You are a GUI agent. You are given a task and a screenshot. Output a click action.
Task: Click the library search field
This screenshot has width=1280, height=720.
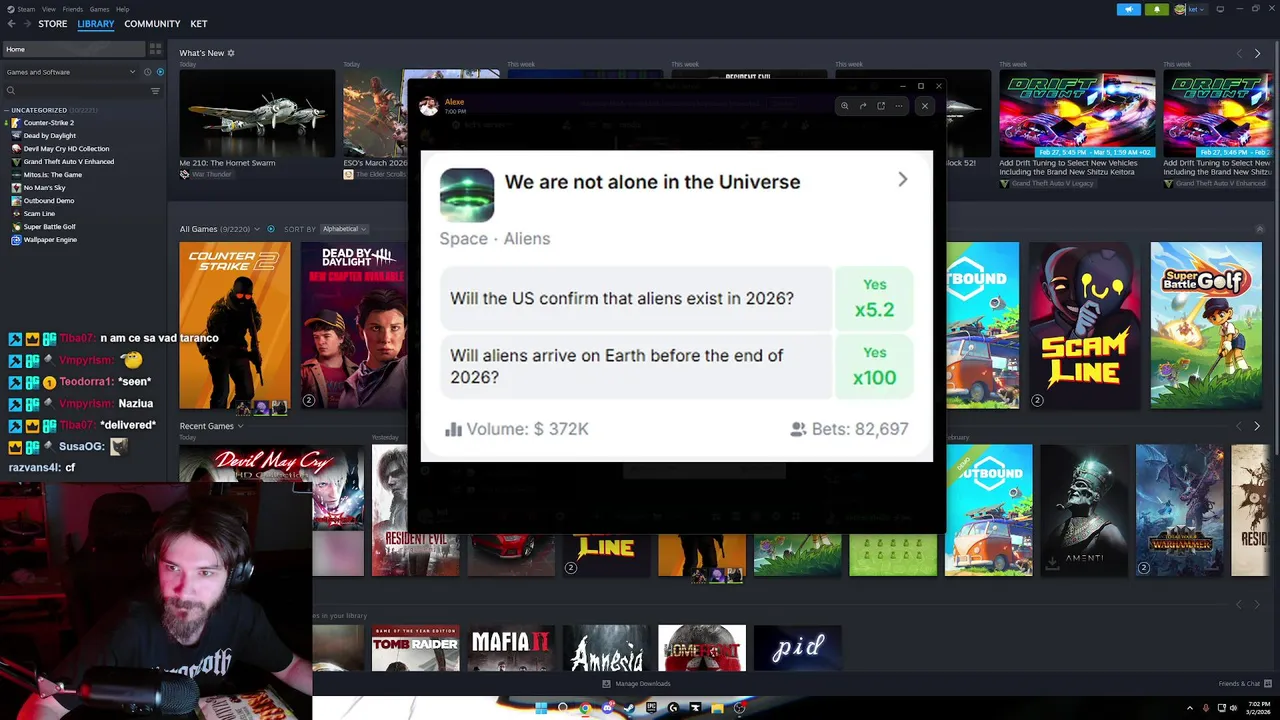[x=75, y=91]
